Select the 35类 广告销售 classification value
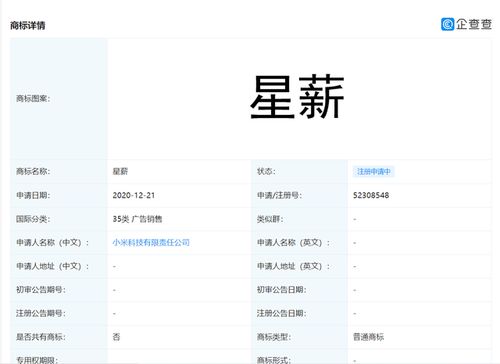Screen dimensions: 500x364 137,219
